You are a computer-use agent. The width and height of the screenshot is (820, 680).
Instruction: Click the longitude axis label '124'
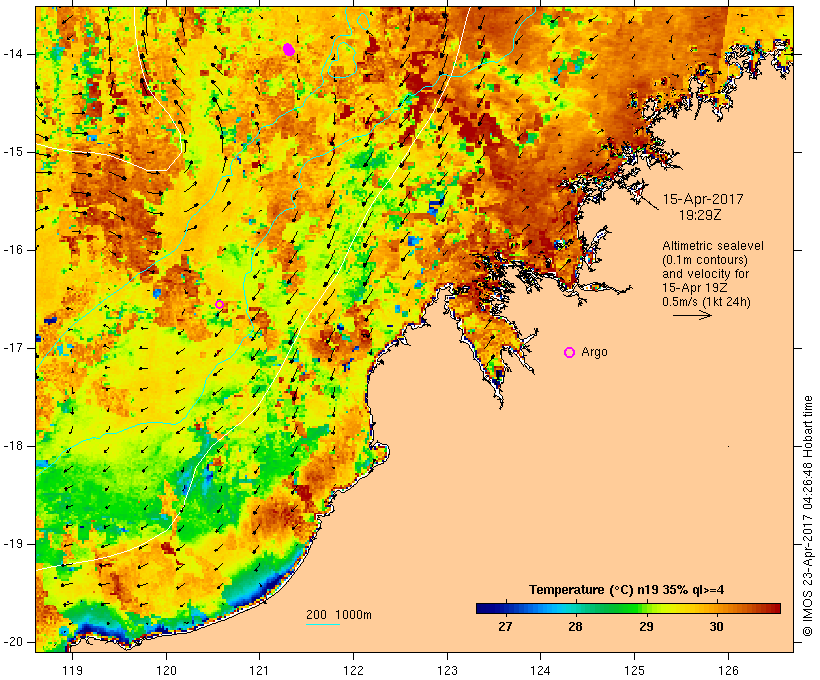coord(541,671)
